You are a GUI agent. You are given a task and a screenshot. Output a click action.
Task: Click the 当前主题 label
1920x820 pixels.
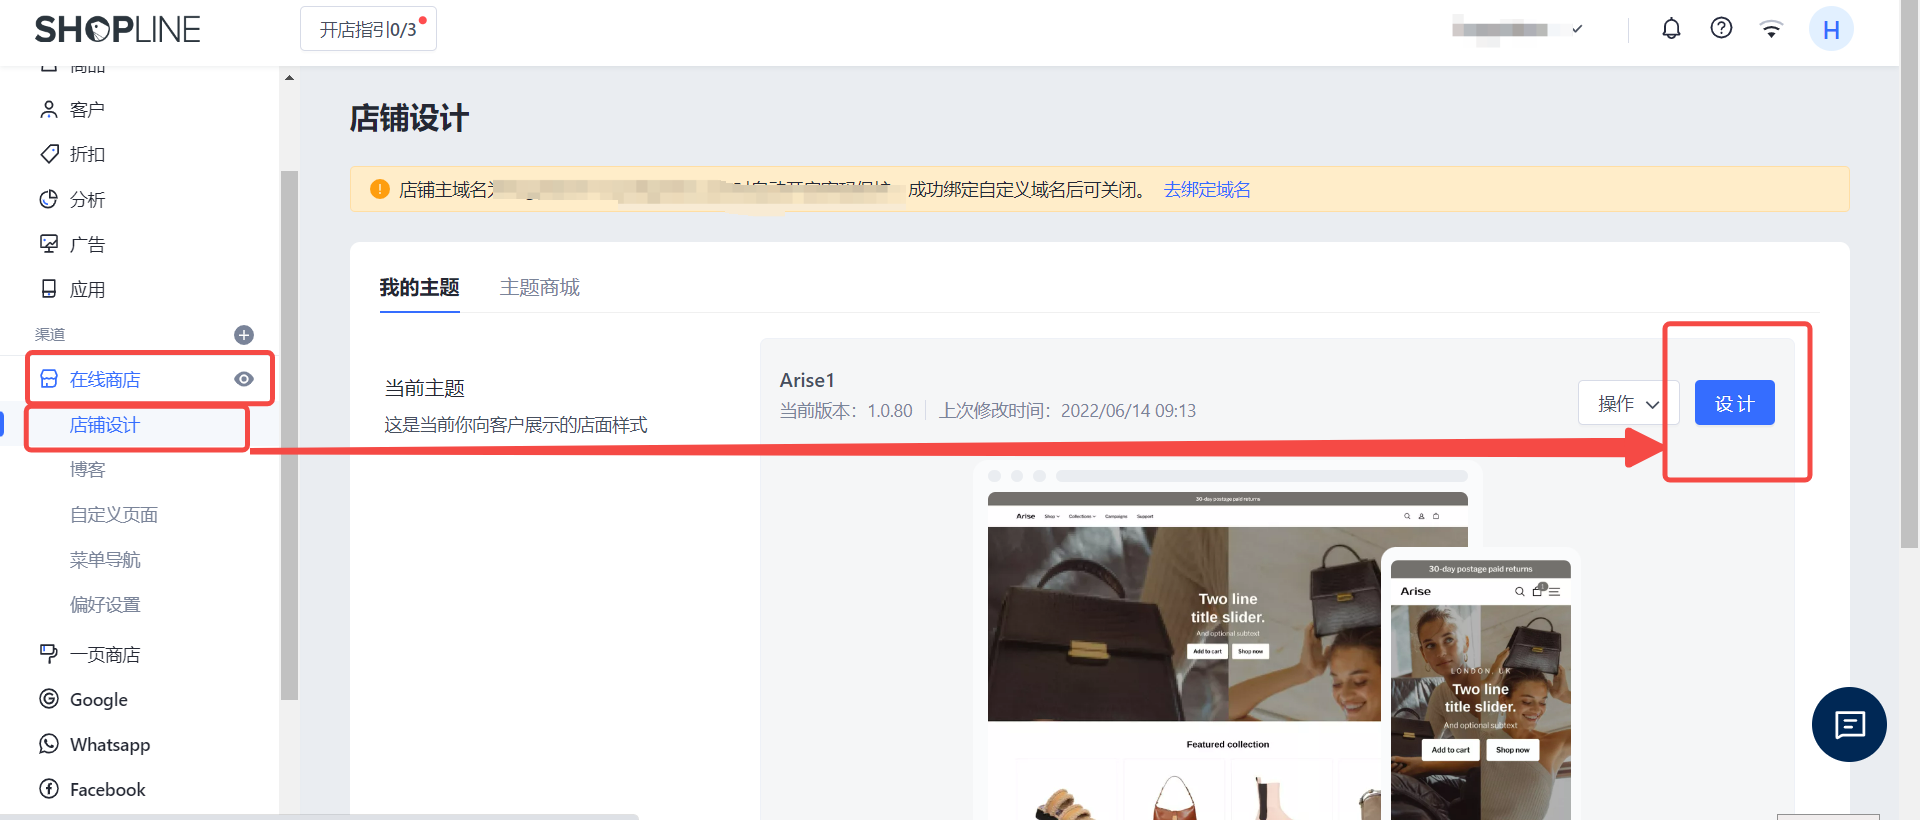point(425,388)
